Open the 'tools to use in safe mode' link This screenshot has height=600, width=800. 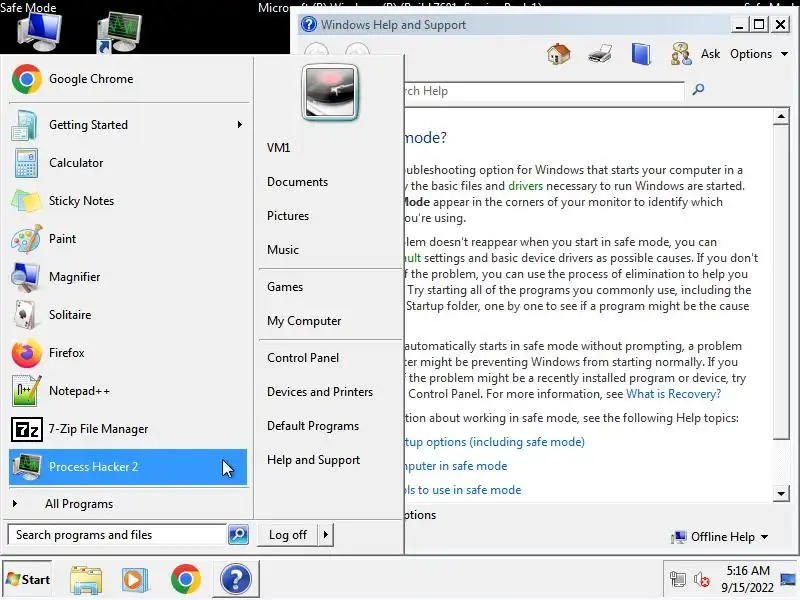(463, 490)
